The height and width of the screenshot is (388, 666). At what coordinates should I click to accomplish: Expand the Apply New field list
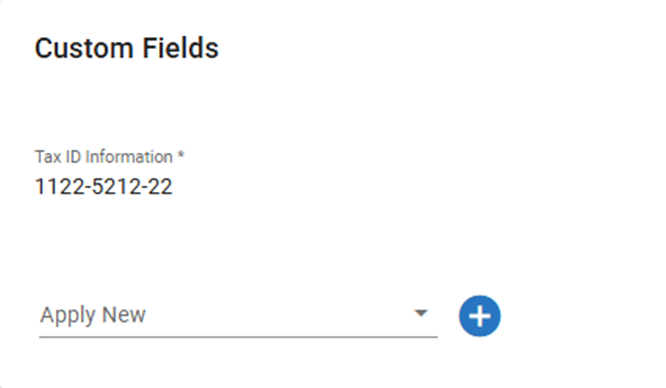tap(420, 314)
